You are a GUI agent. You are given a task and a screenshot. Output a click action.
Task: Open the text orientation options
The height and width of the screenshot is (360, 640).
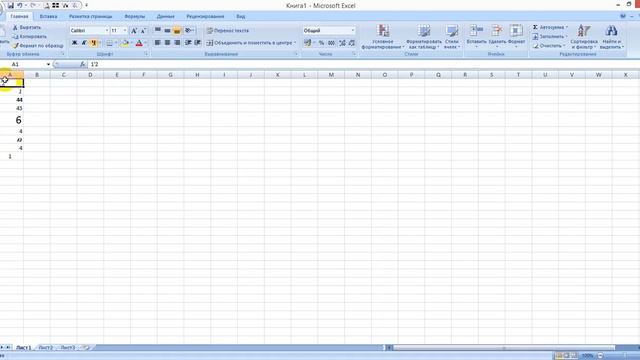point(189,30)
